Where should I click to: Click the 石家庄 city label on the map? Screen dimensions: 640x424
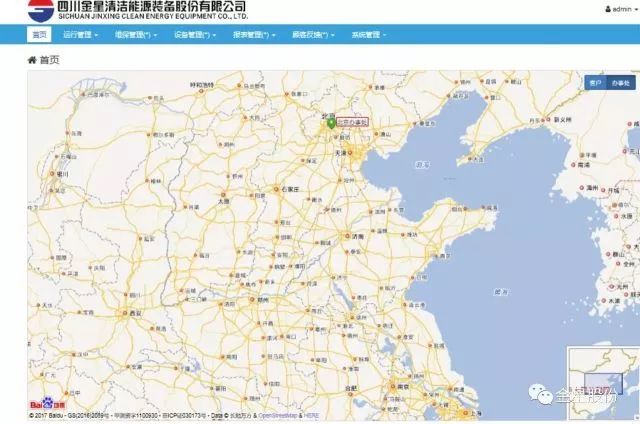click(290, 189)
